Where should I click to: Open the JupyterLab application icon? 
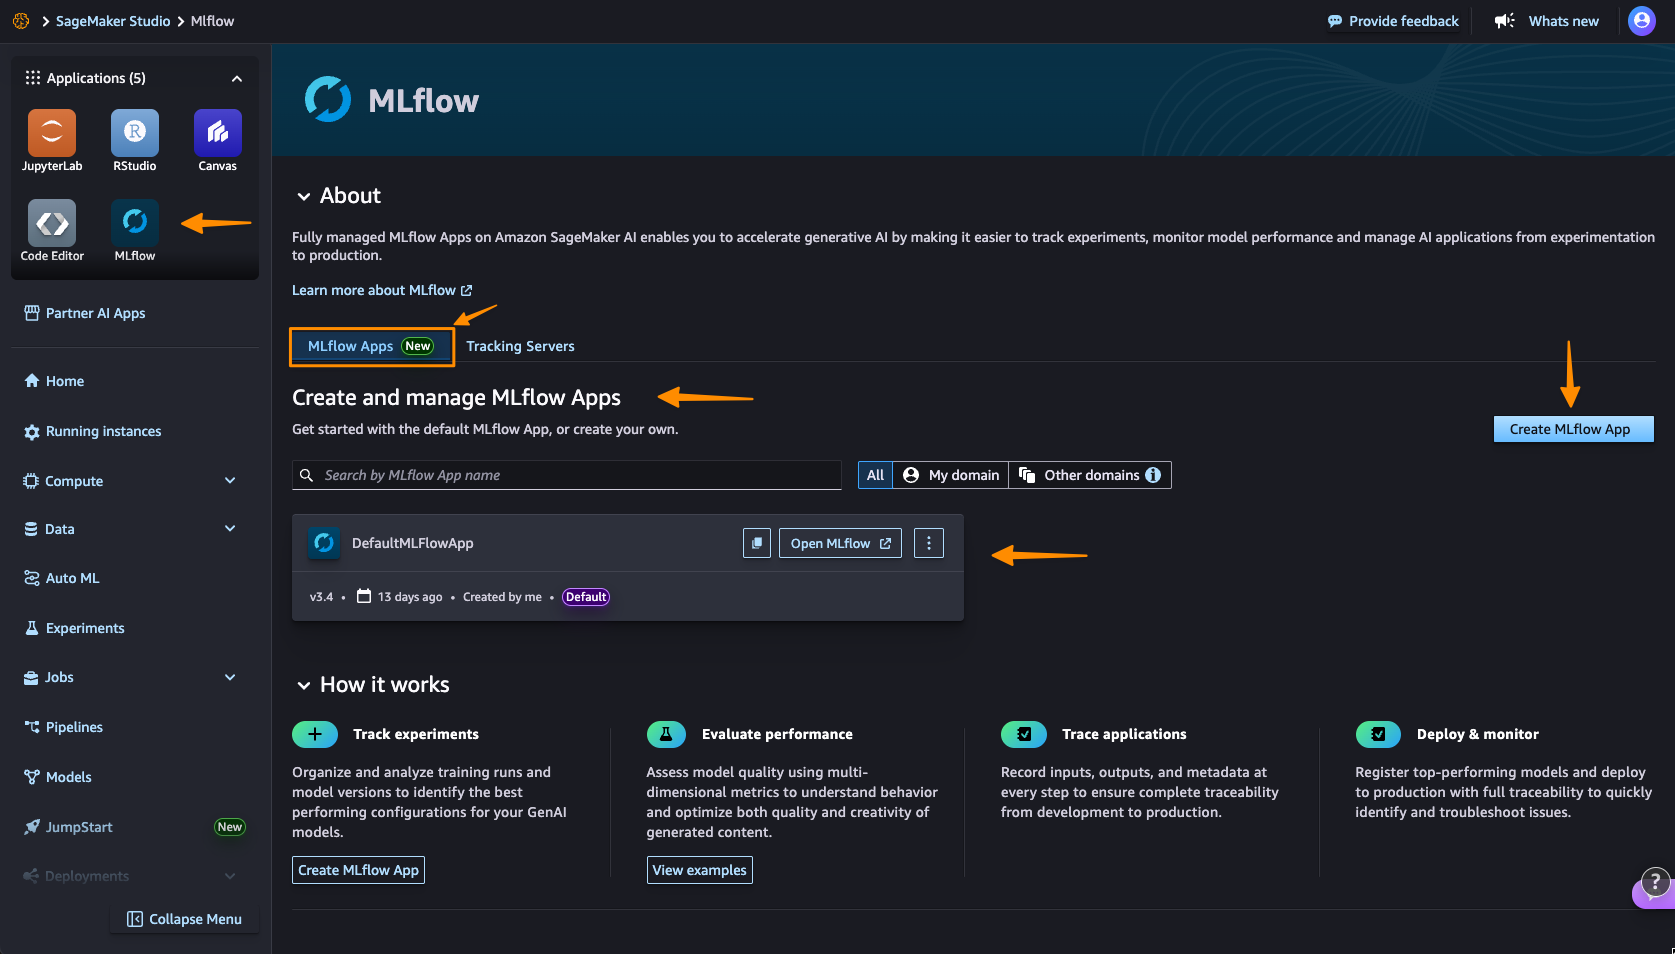pos(51,131)
